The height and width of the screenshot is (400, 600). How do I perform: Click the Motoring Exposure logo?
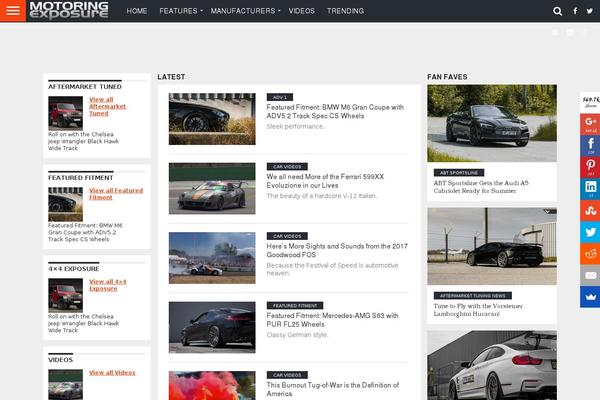[69, 10]
